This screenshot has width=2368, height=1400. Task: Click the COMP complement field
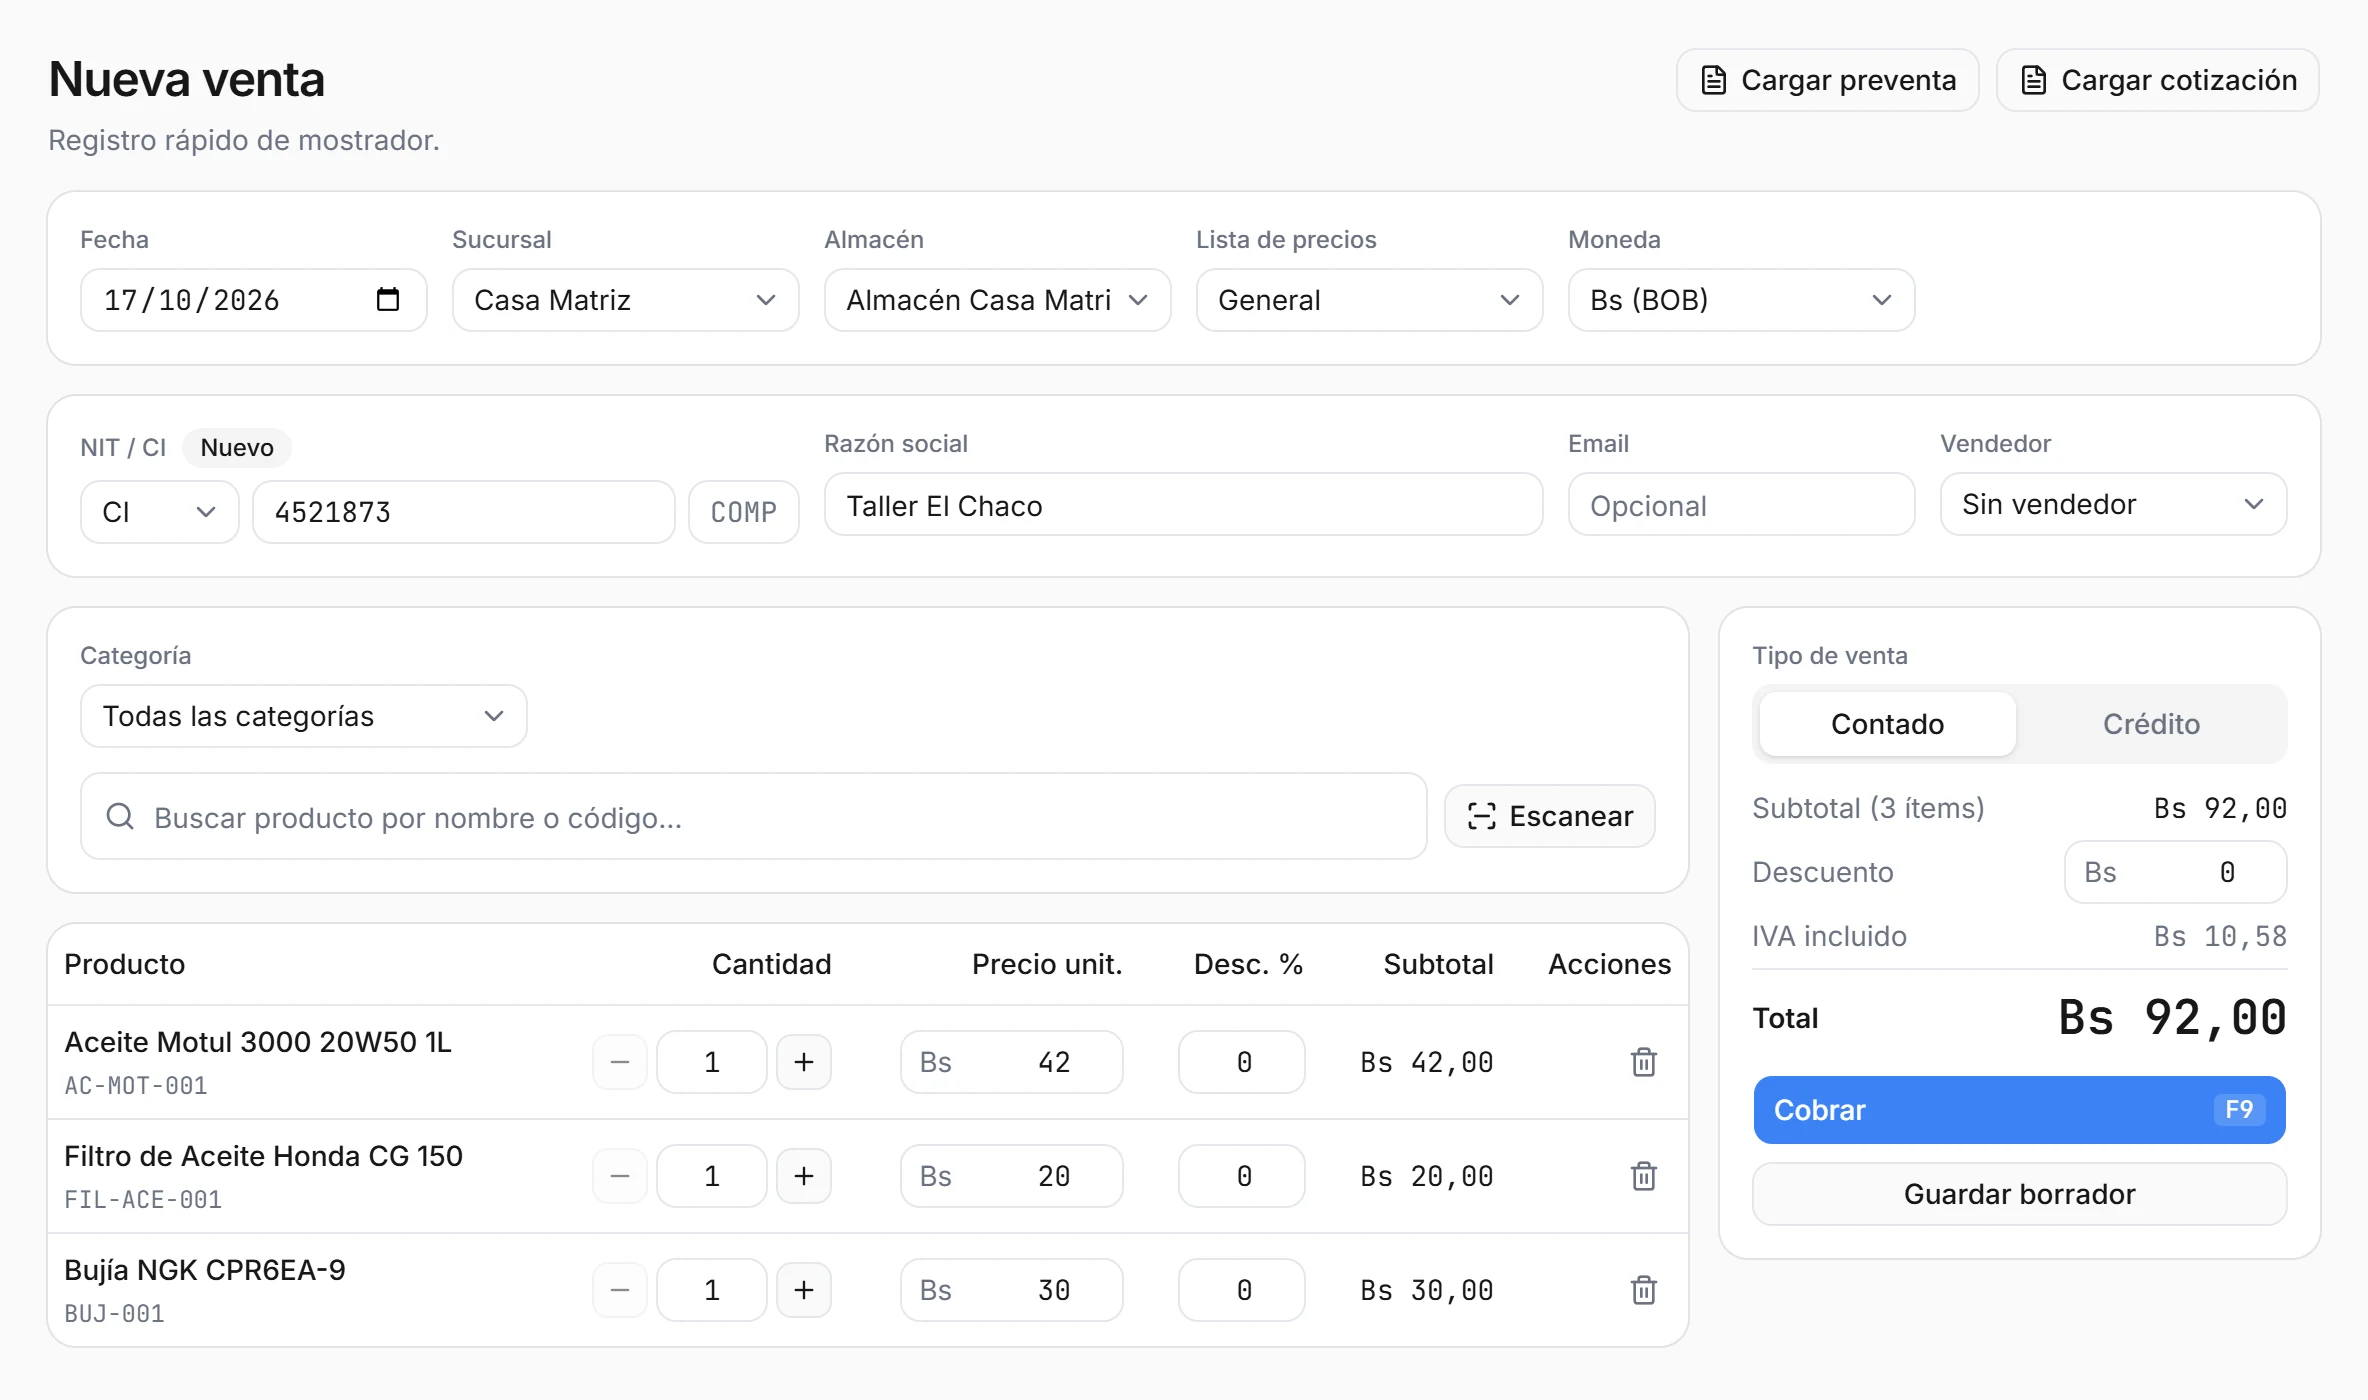coord(743,512)
